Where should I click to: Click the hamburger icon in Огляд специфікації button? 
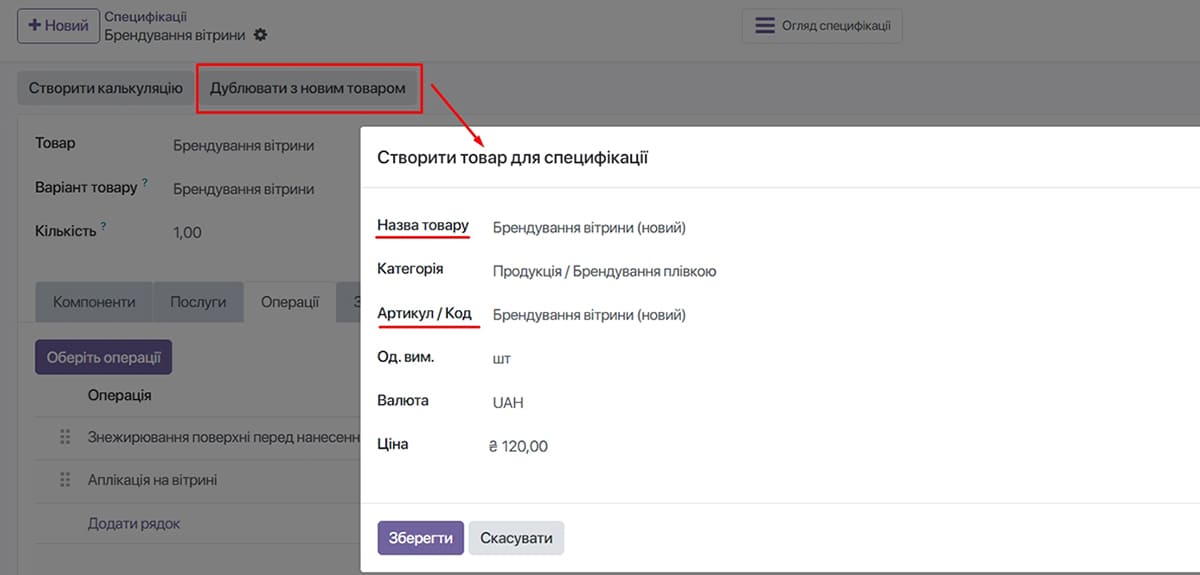pos(765,26)
